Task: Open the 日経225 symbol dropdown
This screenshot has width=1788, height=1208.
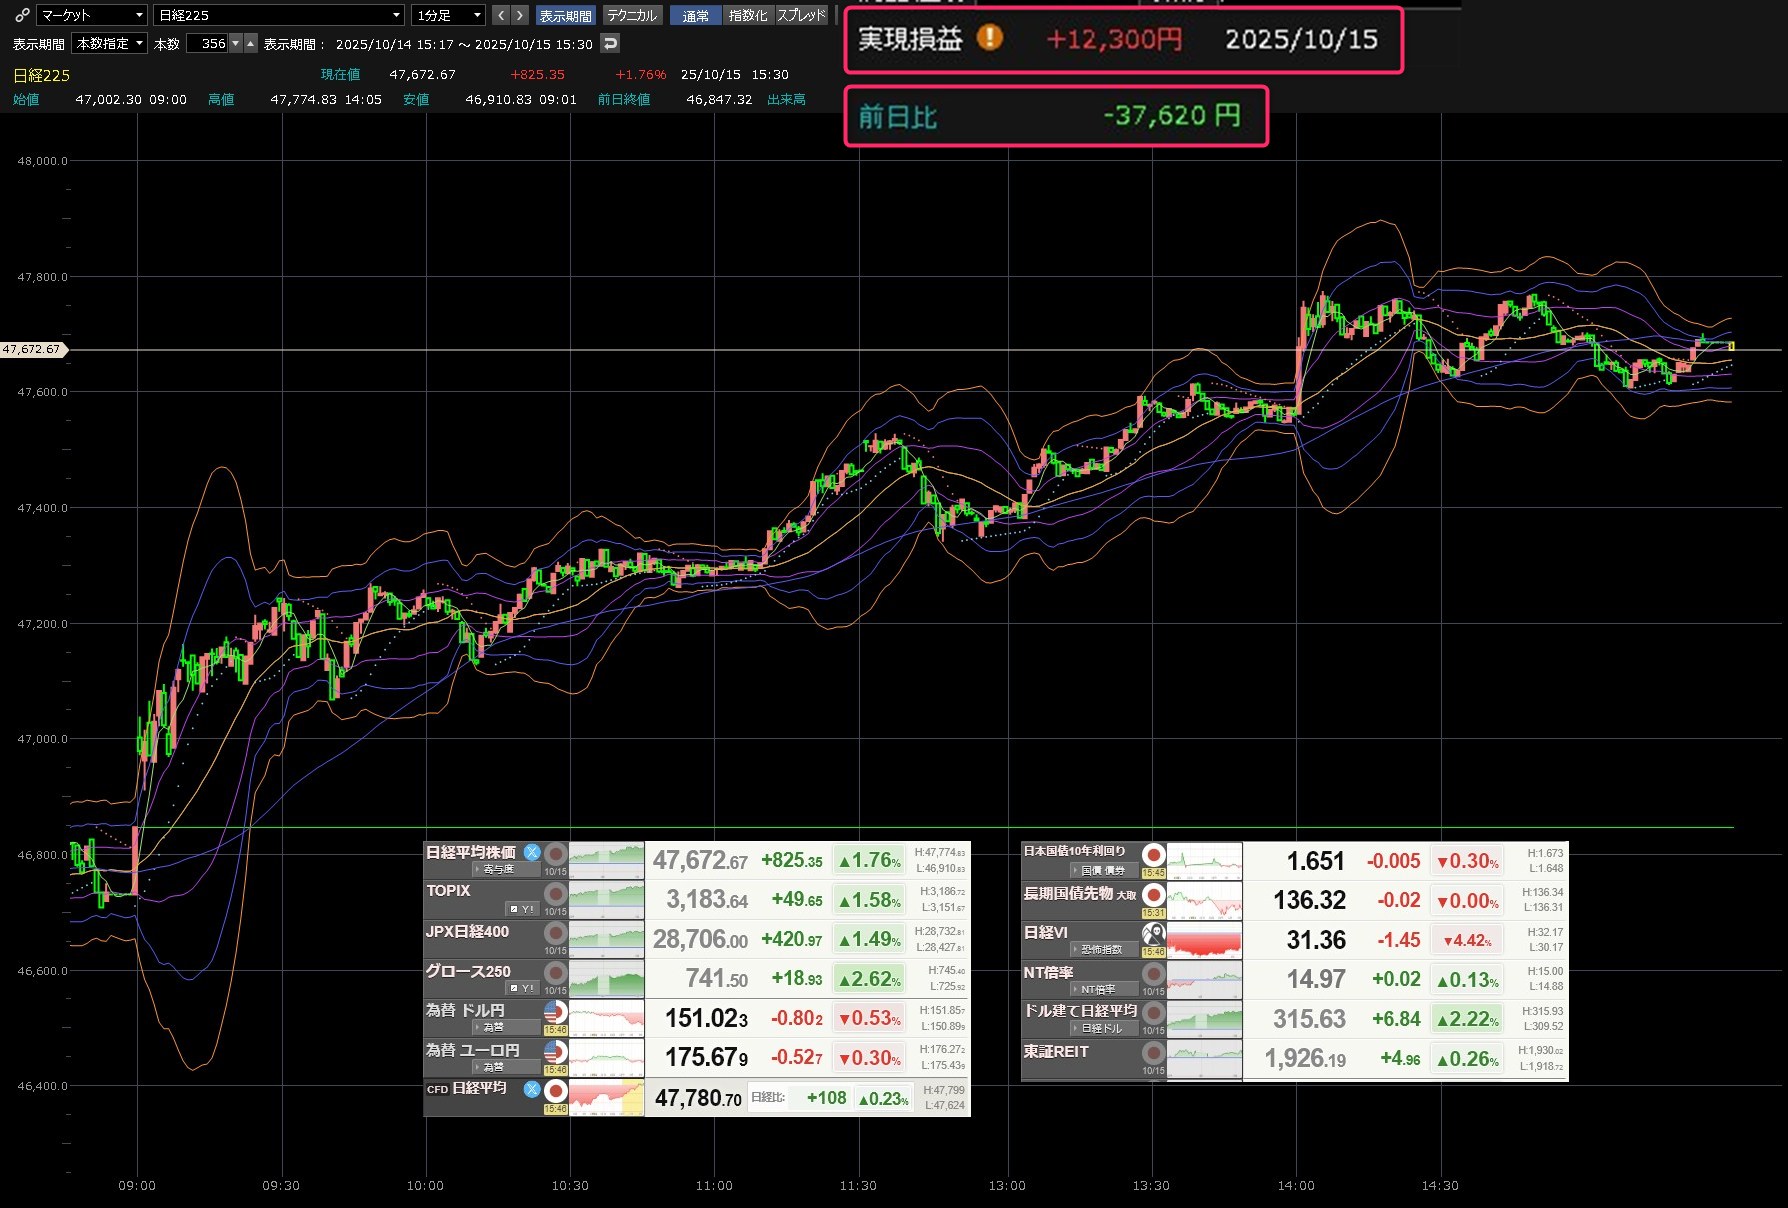Action: pyautogui.click(x=279, y=15)
